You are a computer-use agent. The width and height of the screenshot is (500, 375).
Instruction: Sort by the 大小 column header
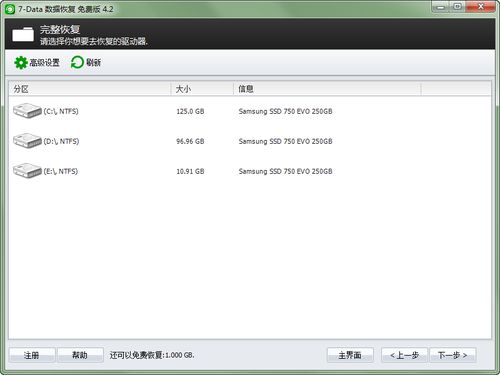pyautogui.click(x=202, y=89)
